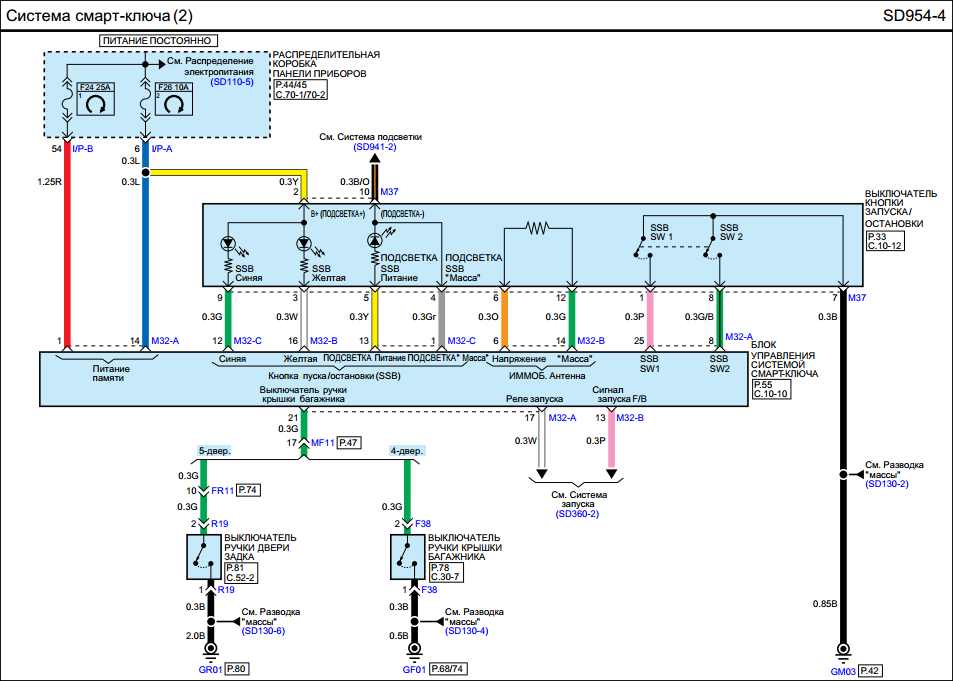This screenshot has height=681, width=953.
Task: Click the F26 10A fuse symbol
Action: pyautogui.click(x=176, y=102)
